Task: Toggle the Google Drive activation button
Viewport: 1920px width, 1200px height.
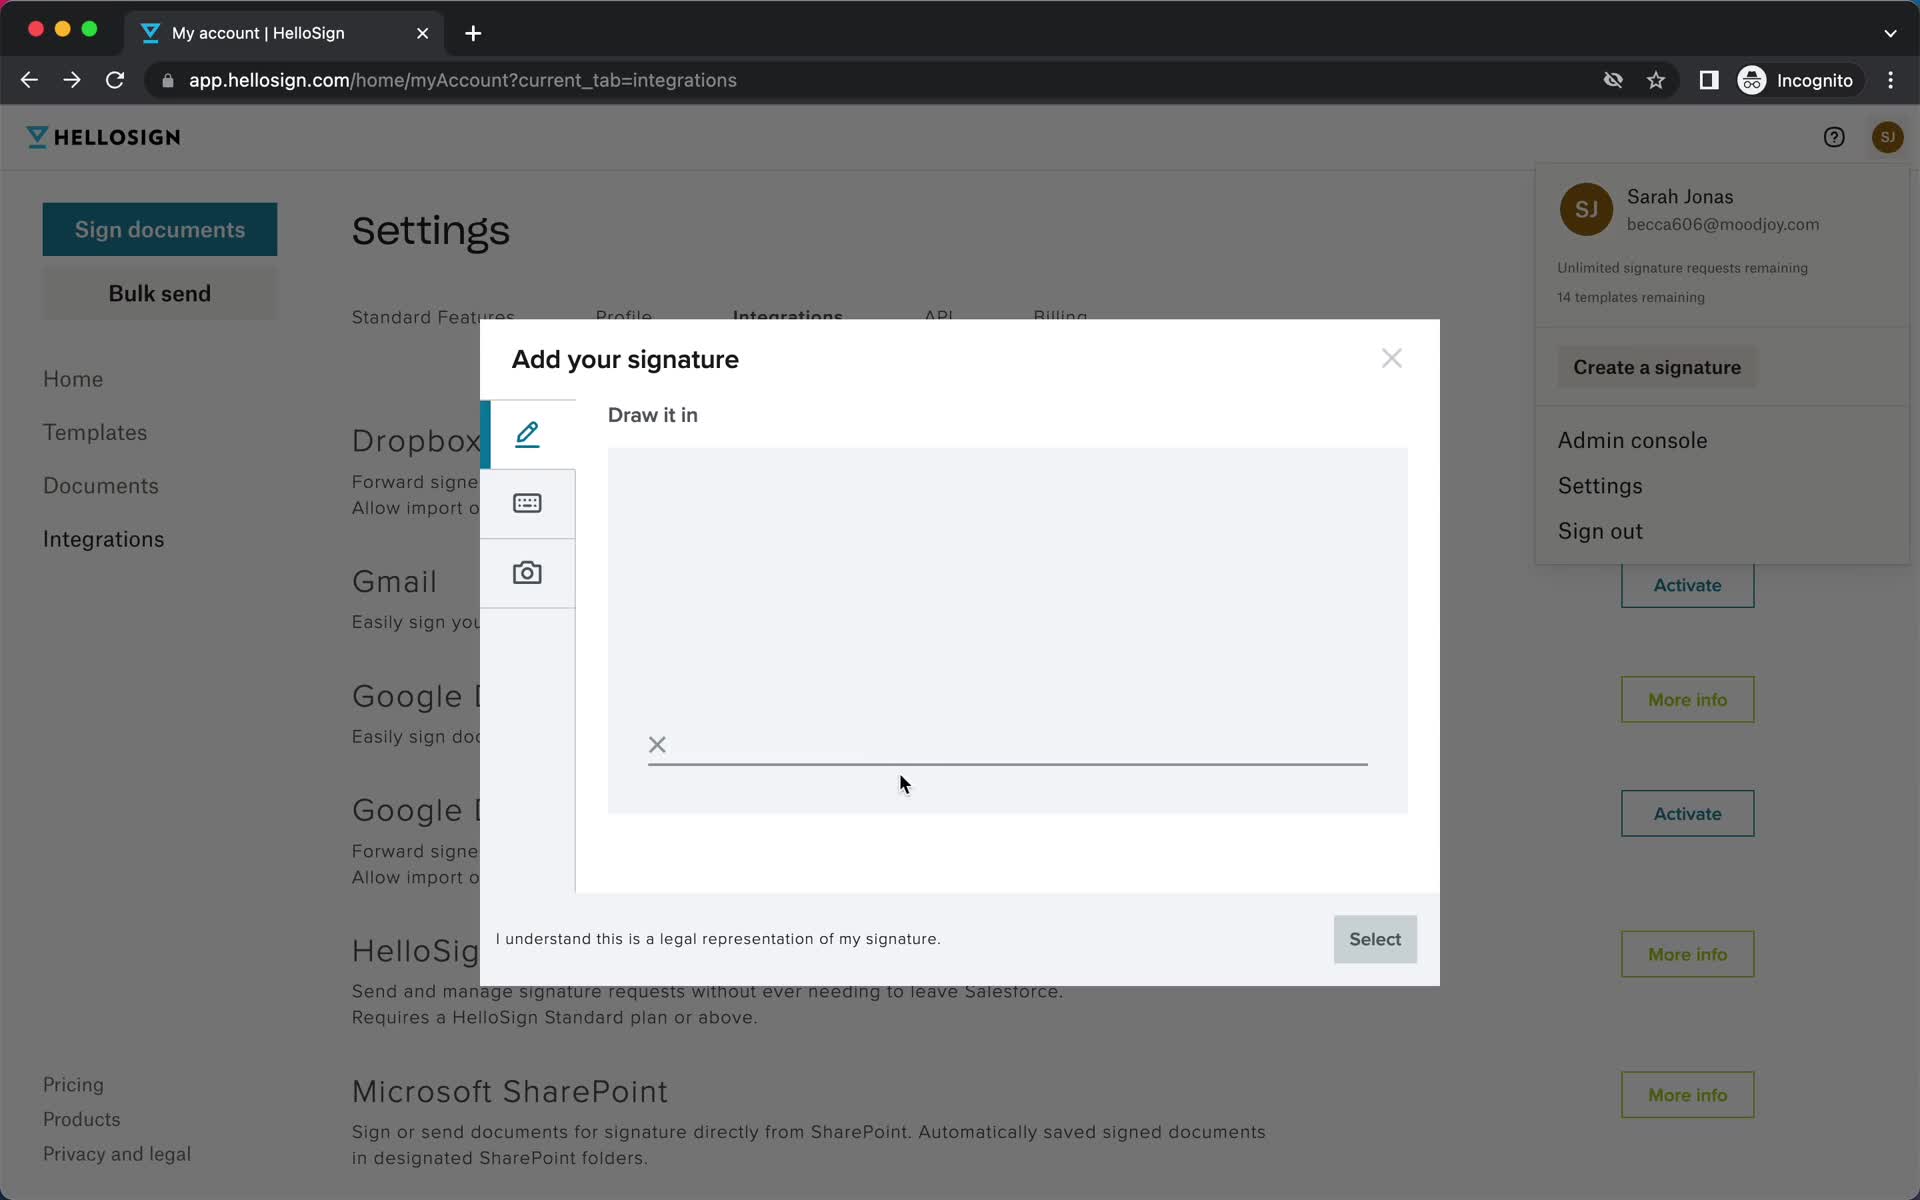Action: (x=1686, y=813)
